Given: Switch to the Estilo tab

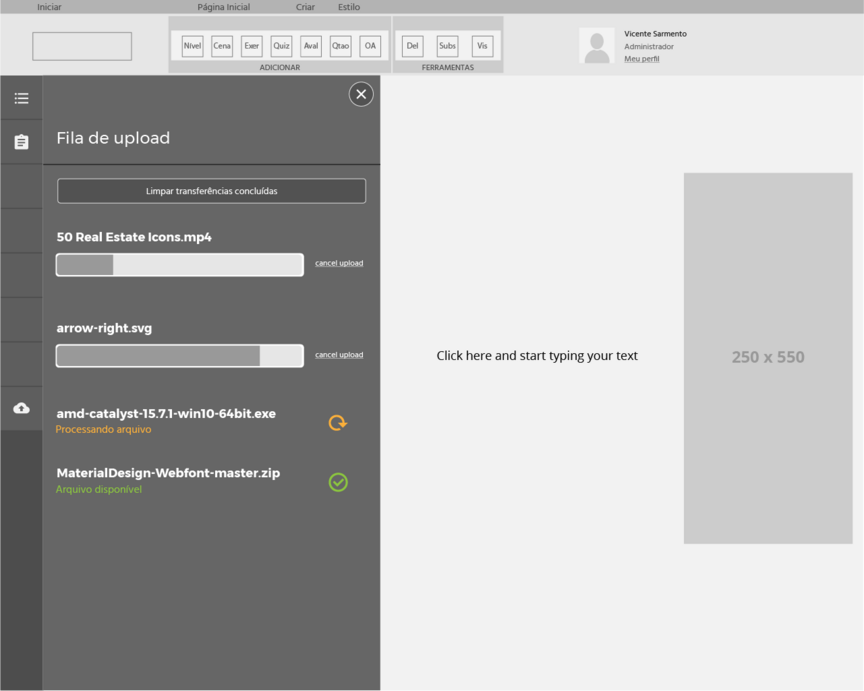Looking at the screenshot, I should (349, 7).
